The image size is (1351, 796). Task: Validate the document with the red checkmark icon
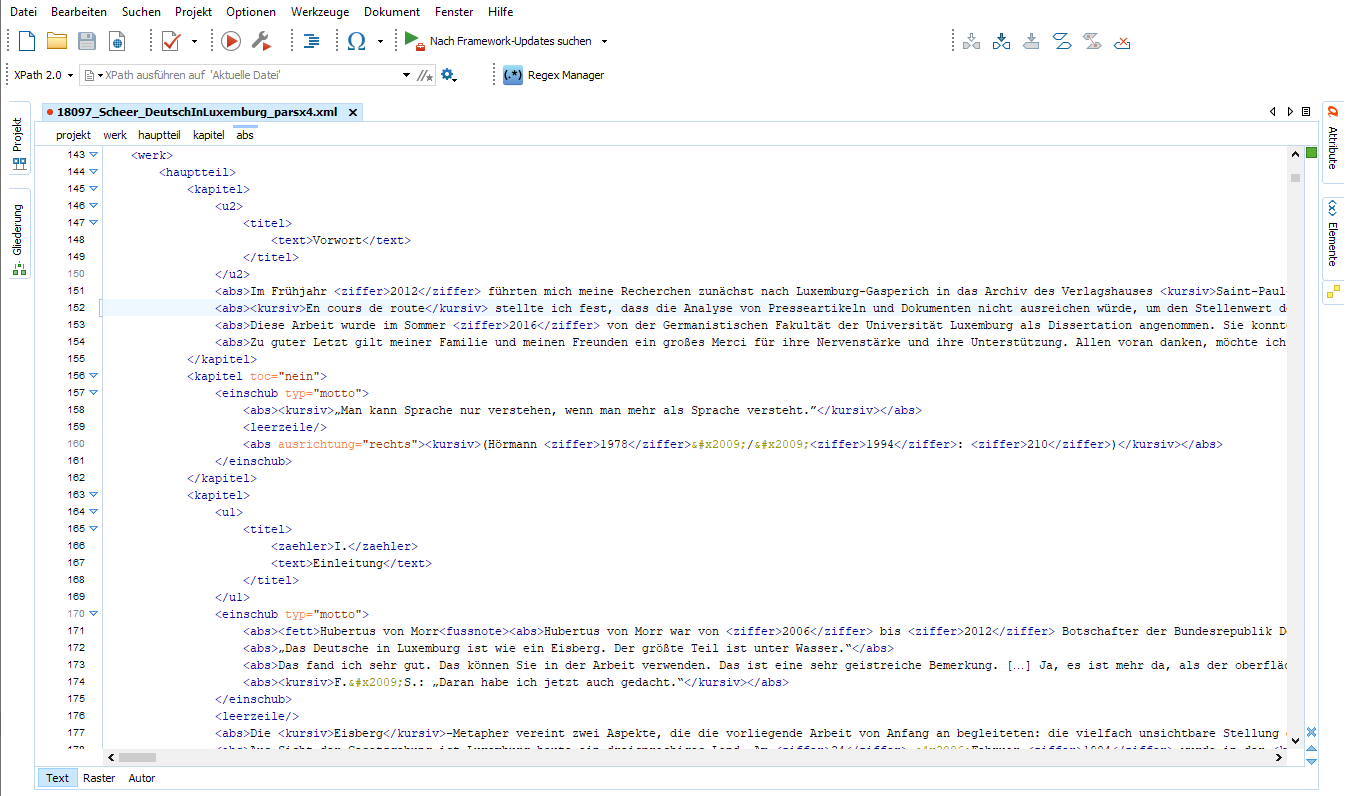pyautogui.click(x=170, y=41)
